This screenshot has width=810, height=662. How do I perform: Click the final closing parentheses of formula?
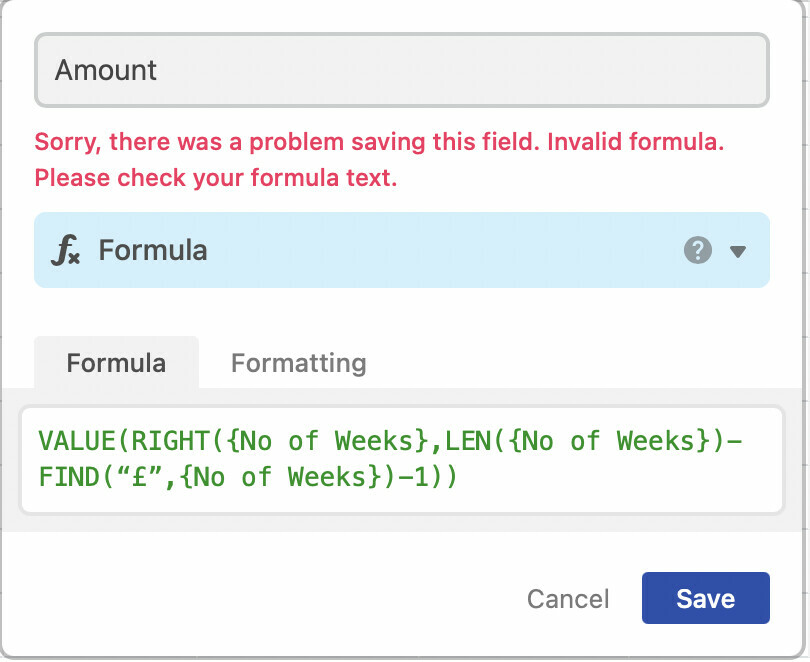click(443, 477)
